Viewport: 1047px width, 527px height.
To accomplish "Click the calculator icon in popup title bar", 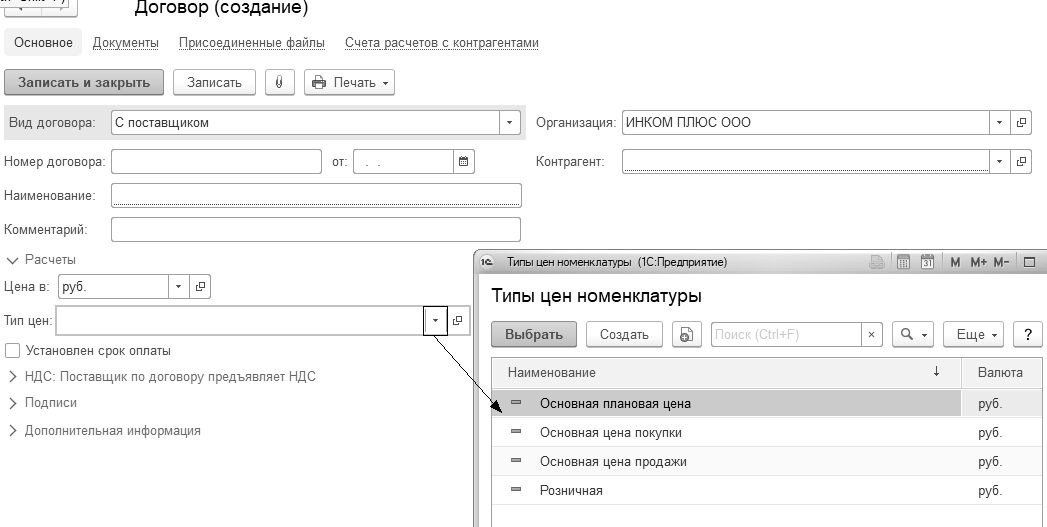I will pos(903,262).
